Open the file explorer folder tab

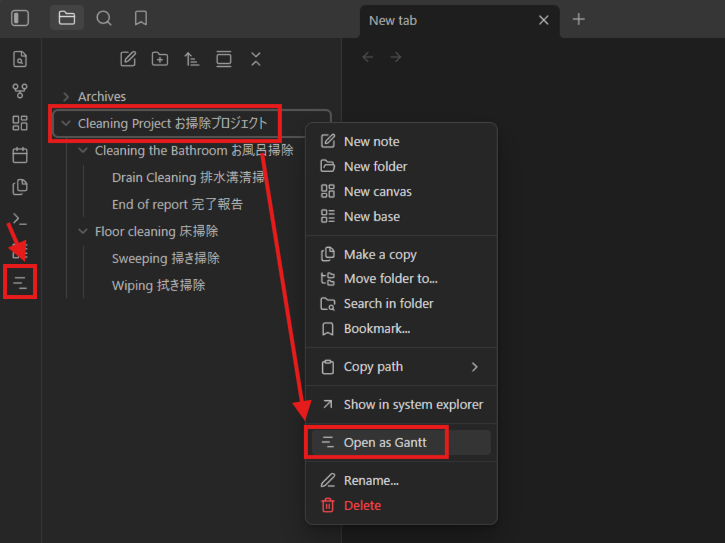click(x=67, y=19)
